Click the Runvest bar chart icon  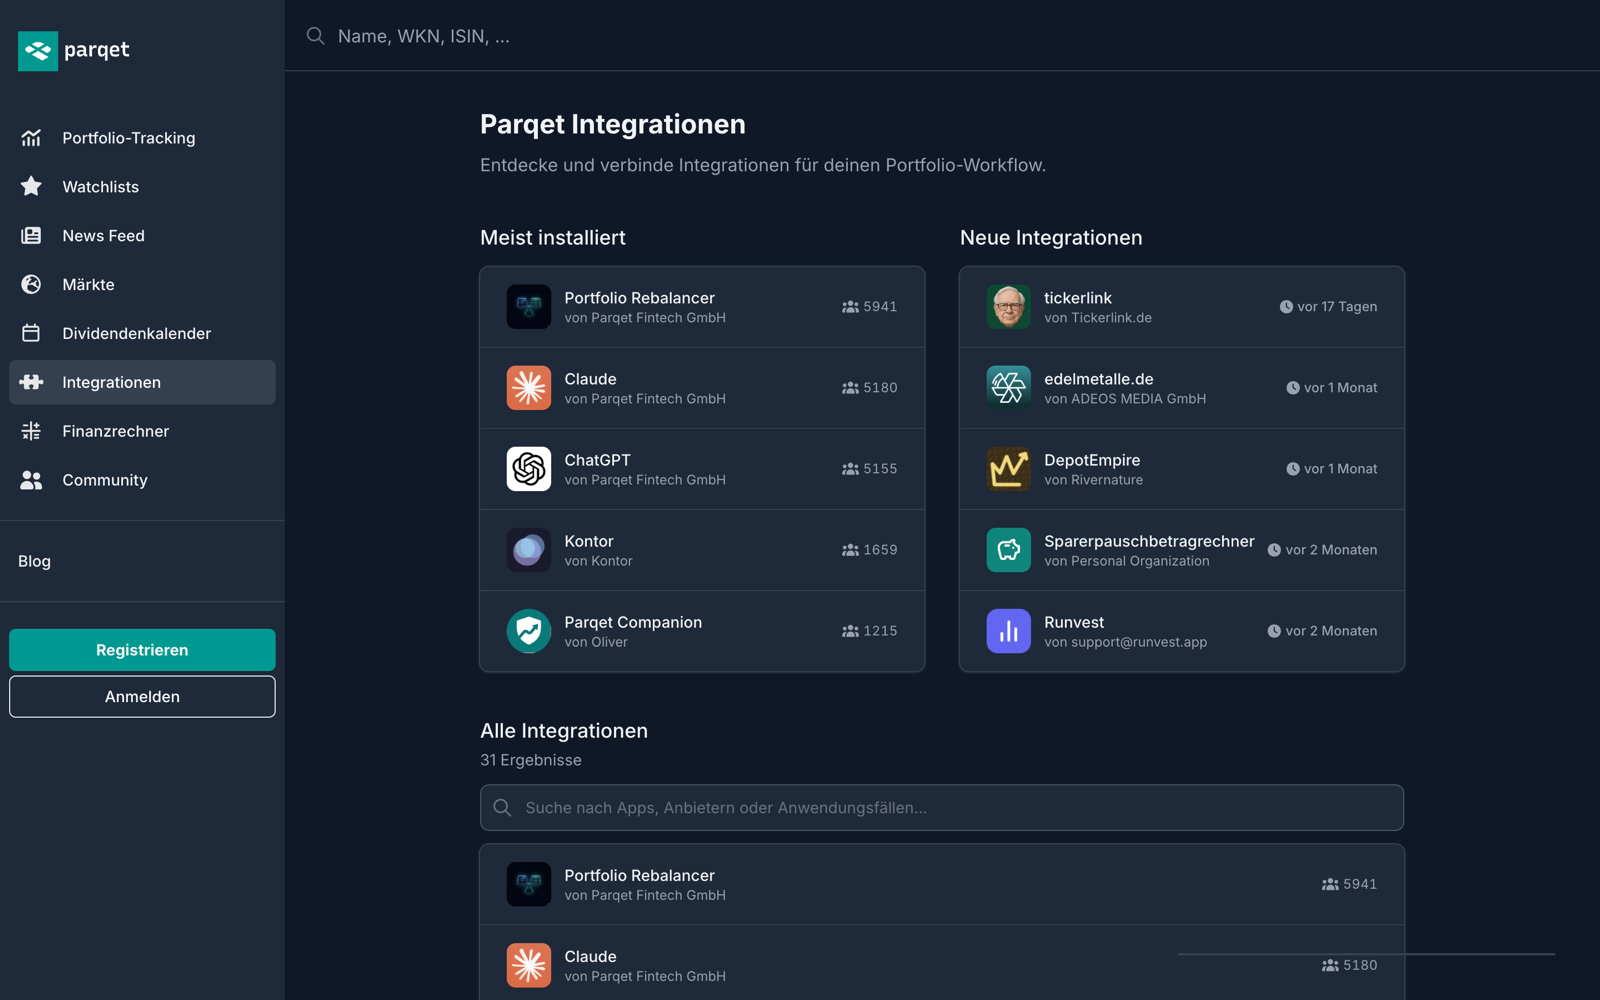pos(1009,631)
